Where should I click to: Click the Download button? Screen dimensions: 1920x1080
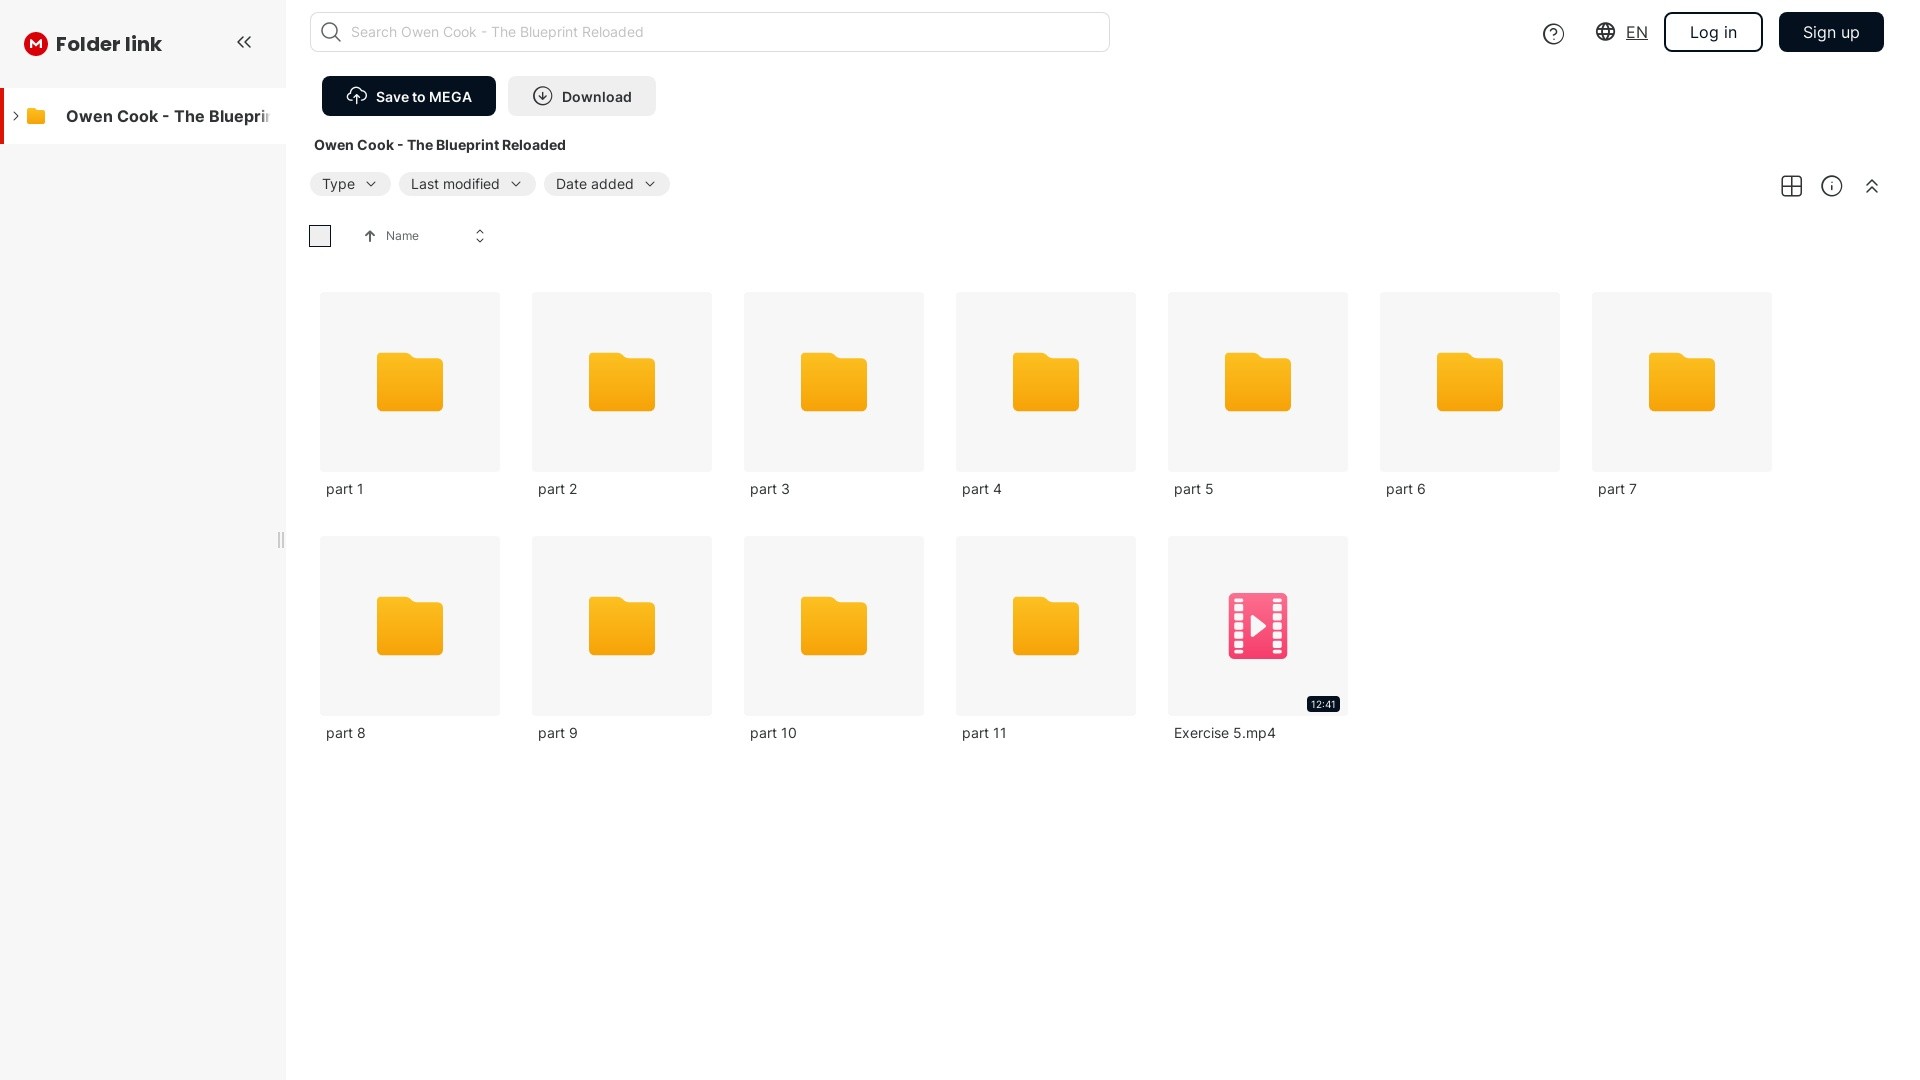581,96
